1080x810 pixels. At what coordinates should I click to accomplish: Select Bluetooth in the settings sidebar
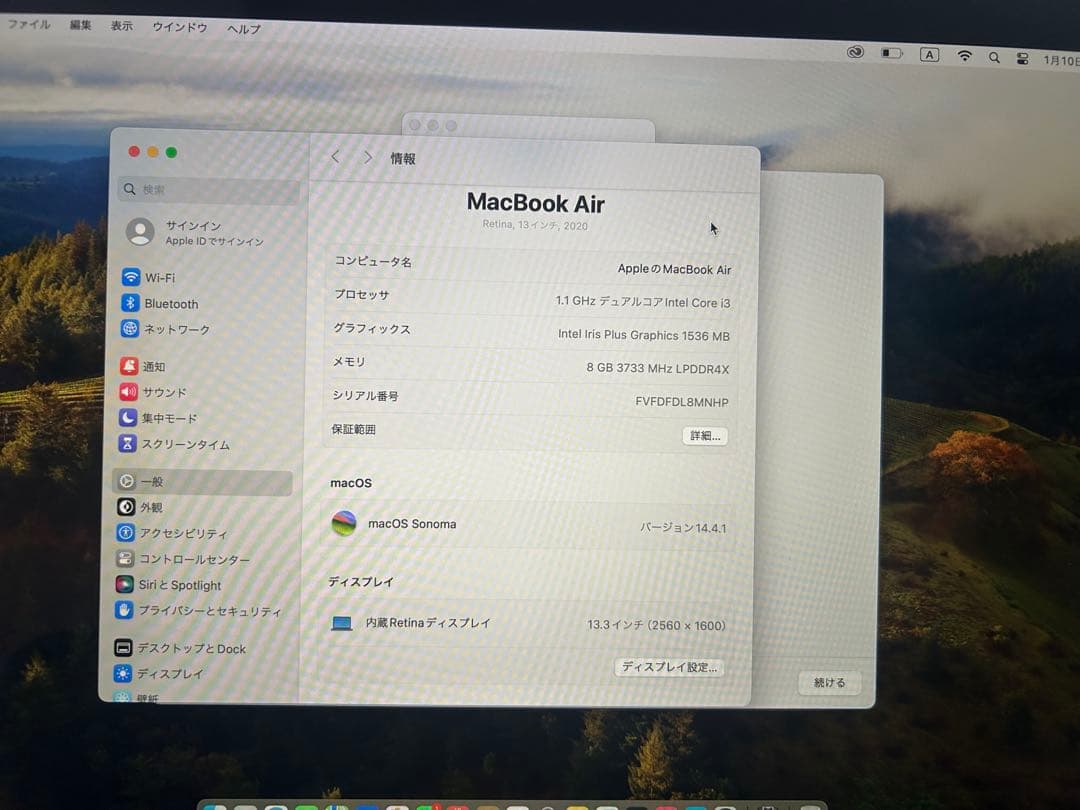coord(170,303)
